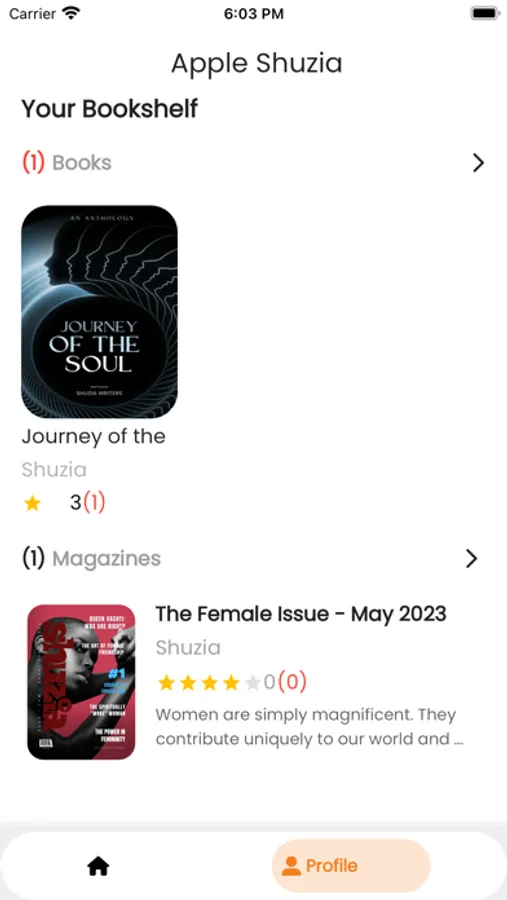
Task: Tap the Wi-Fi icon next to Carrier
Action: pos(71,13)
